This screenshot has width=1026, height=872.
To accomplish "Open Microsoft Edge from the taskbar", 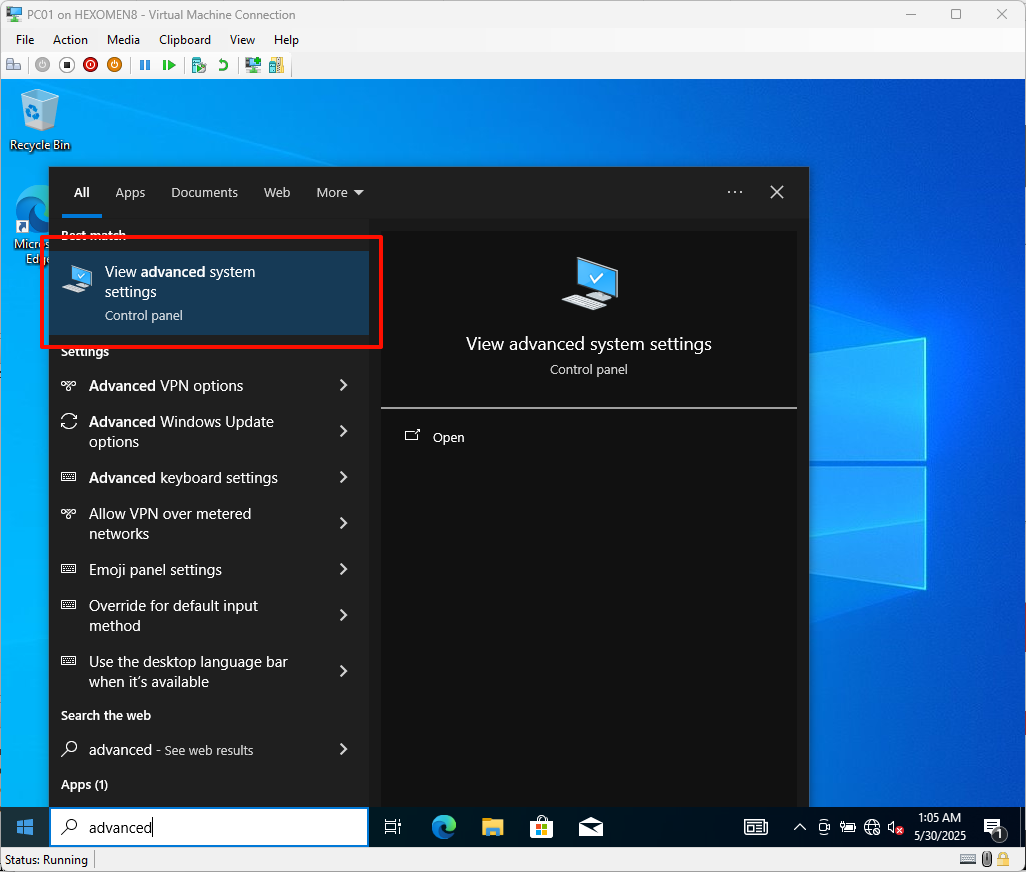I will [x=444, y=827].
